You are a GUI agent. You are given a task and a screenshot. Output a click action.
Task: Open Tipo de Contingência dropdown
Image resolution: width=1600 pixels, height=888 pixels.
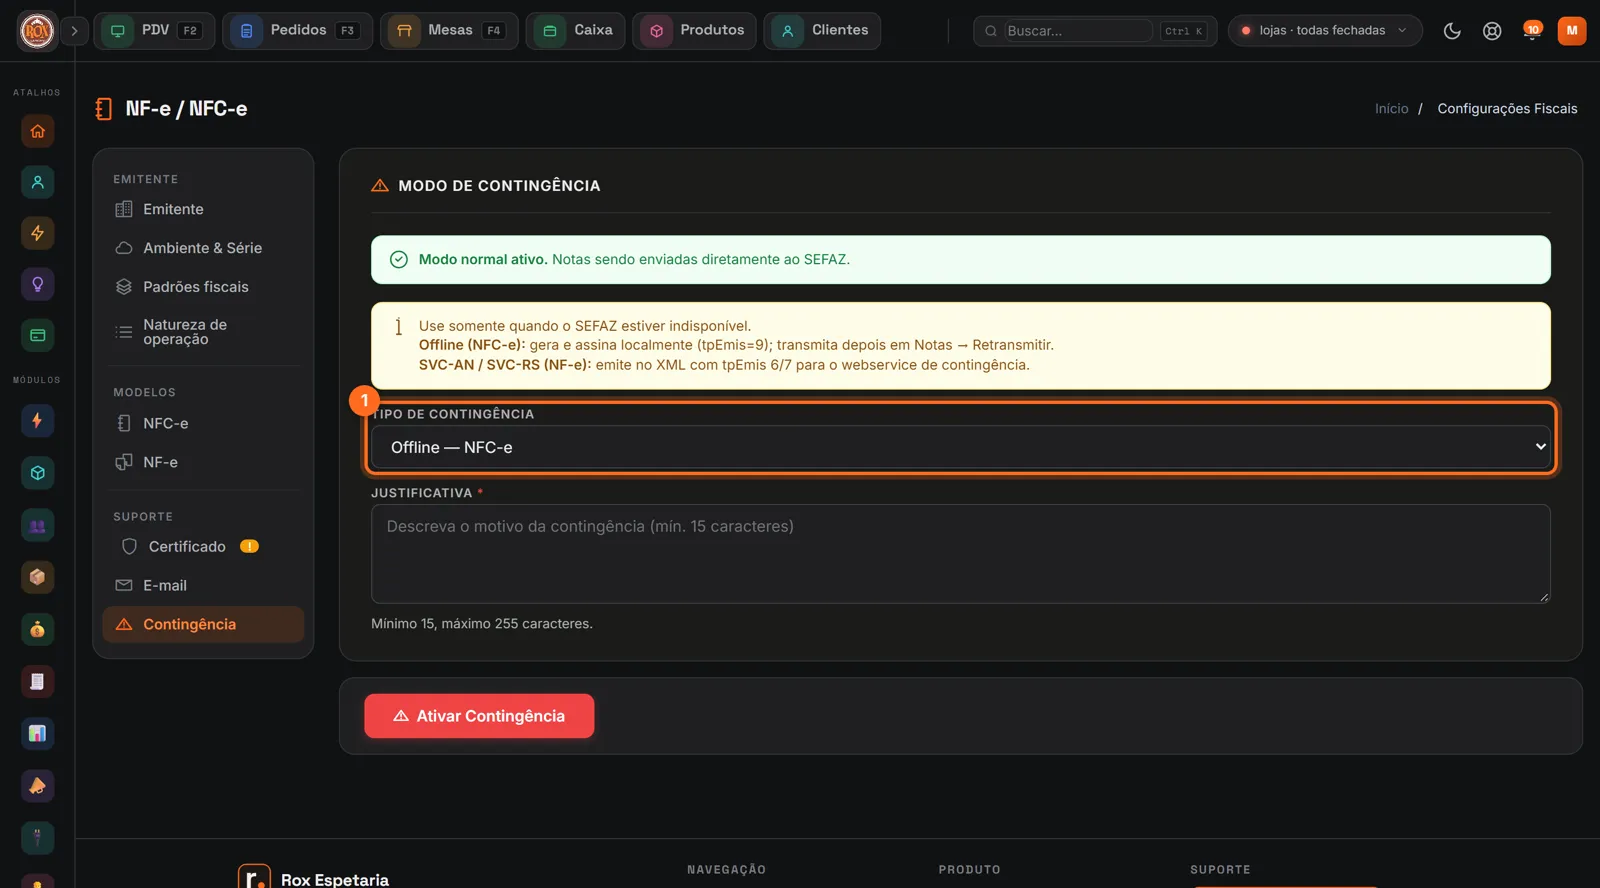click(961, 447)
